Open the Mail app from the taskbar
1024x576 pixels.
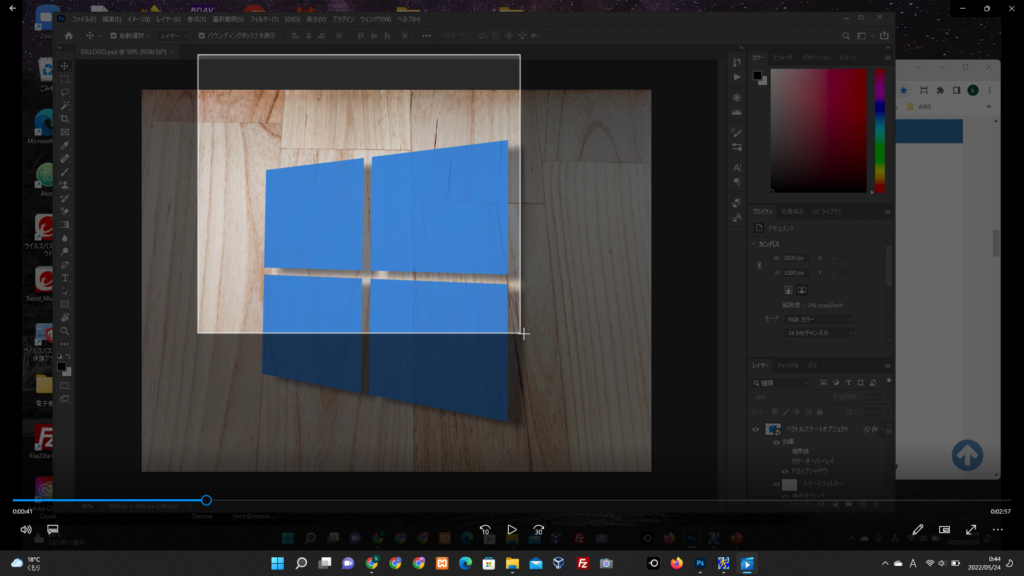coord(536,563)
